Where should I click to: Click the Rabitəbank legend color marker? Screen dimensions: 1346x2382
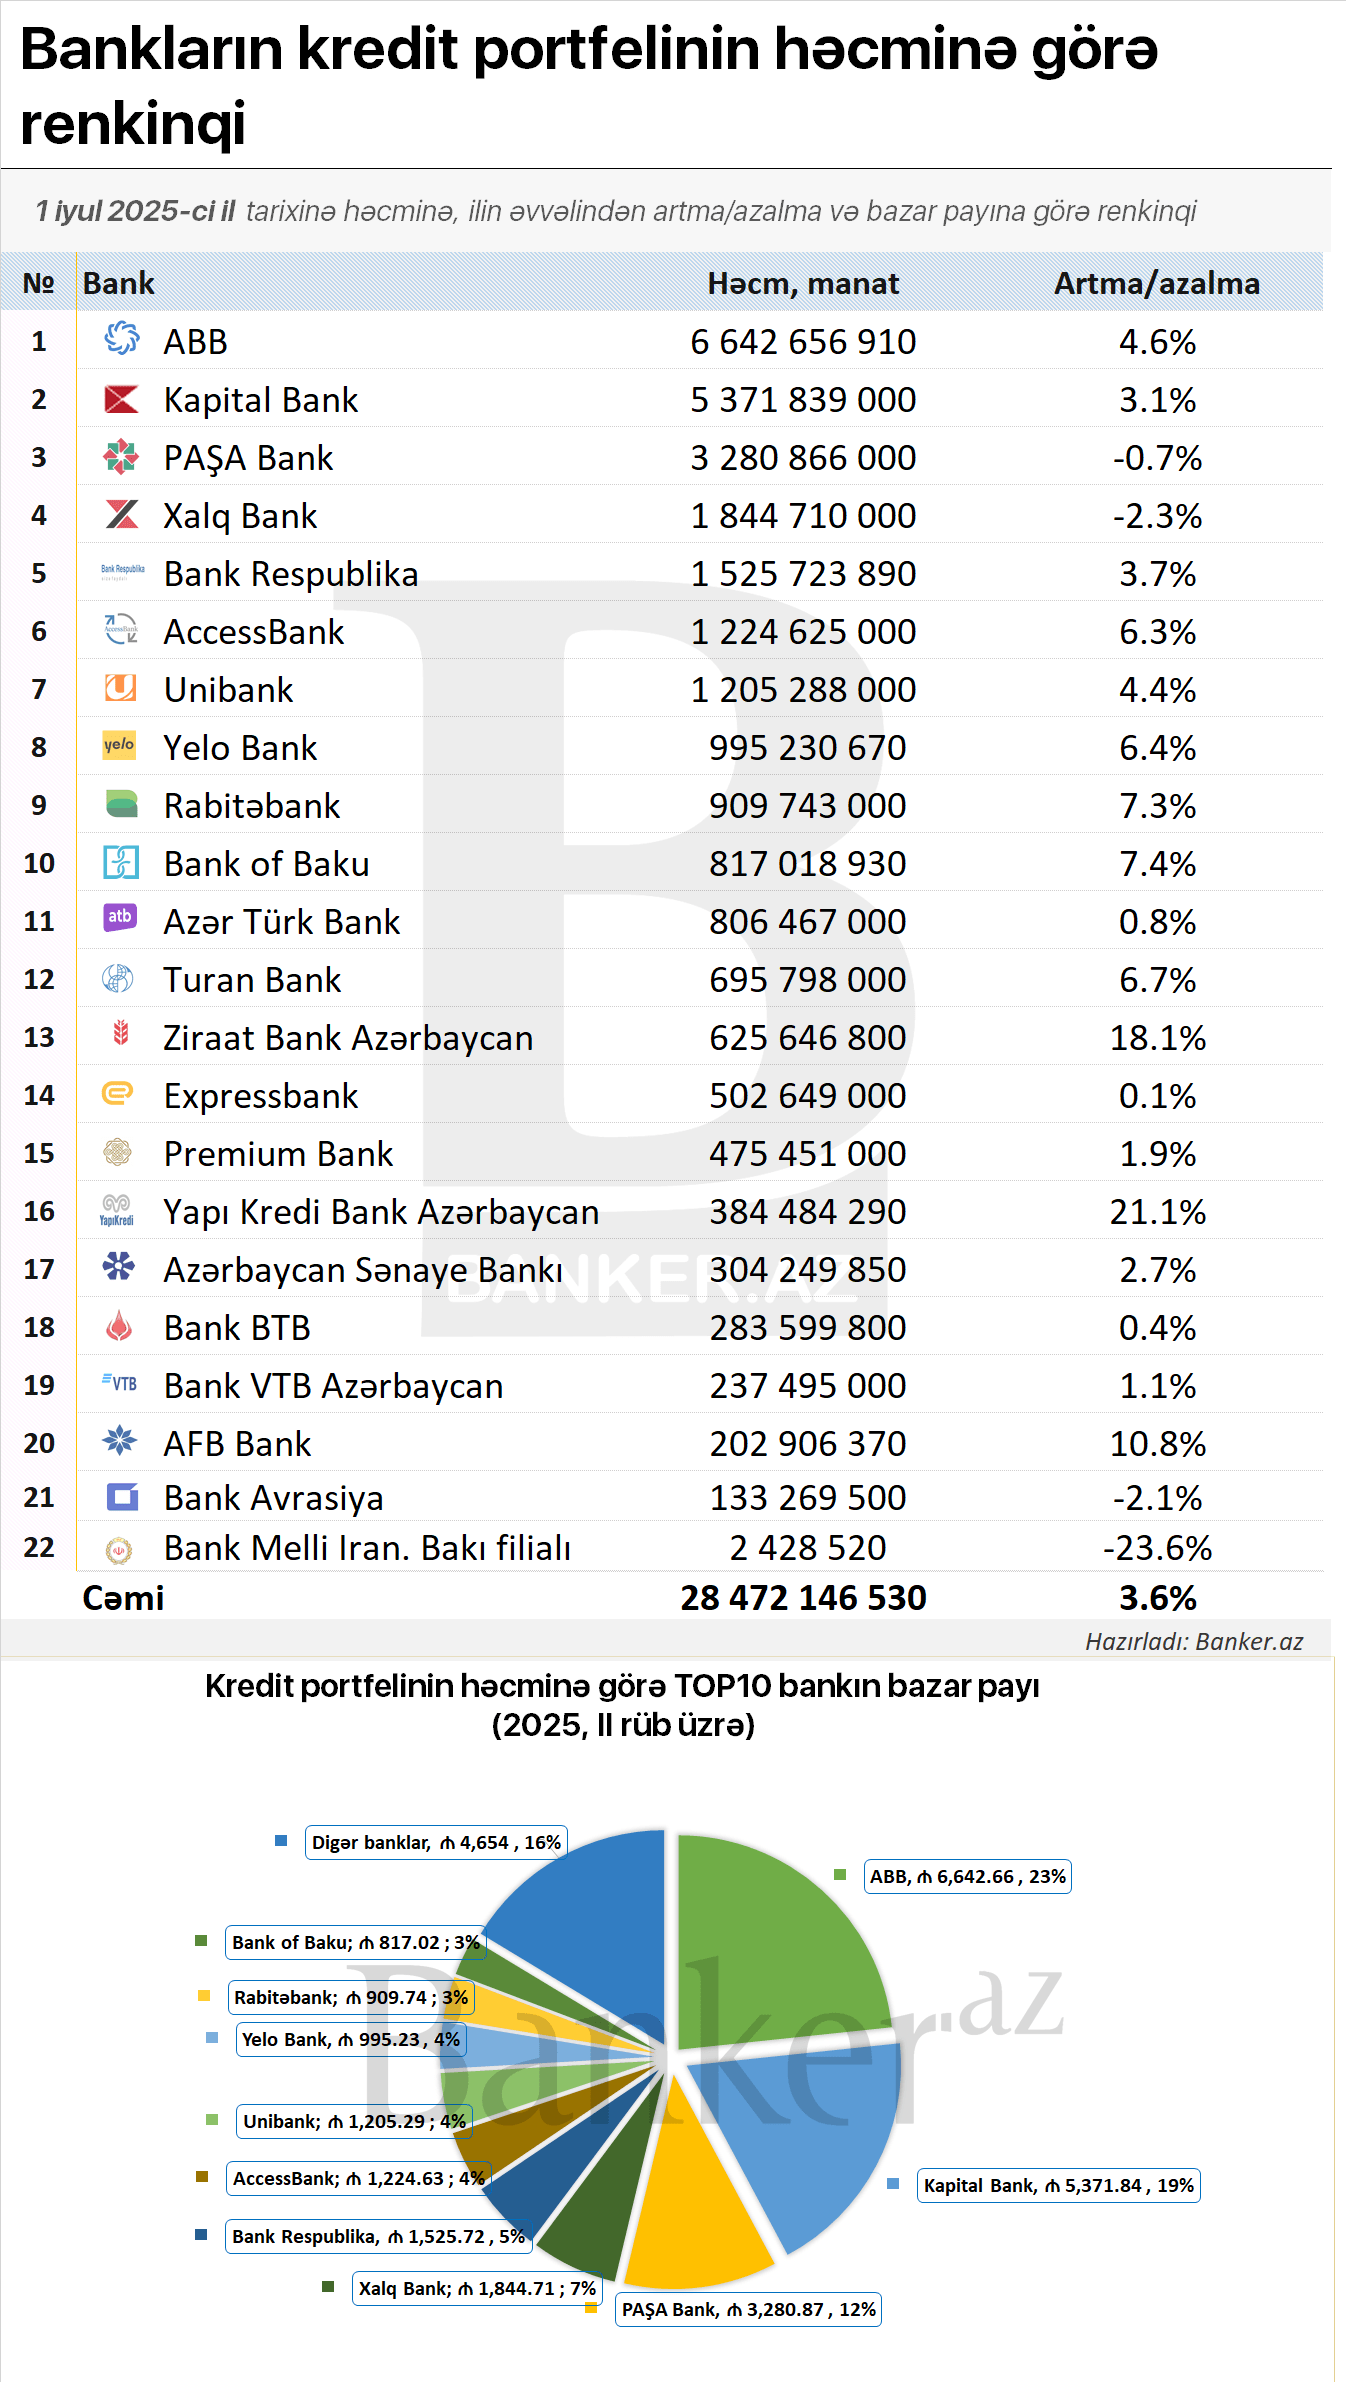(204, 1996)
